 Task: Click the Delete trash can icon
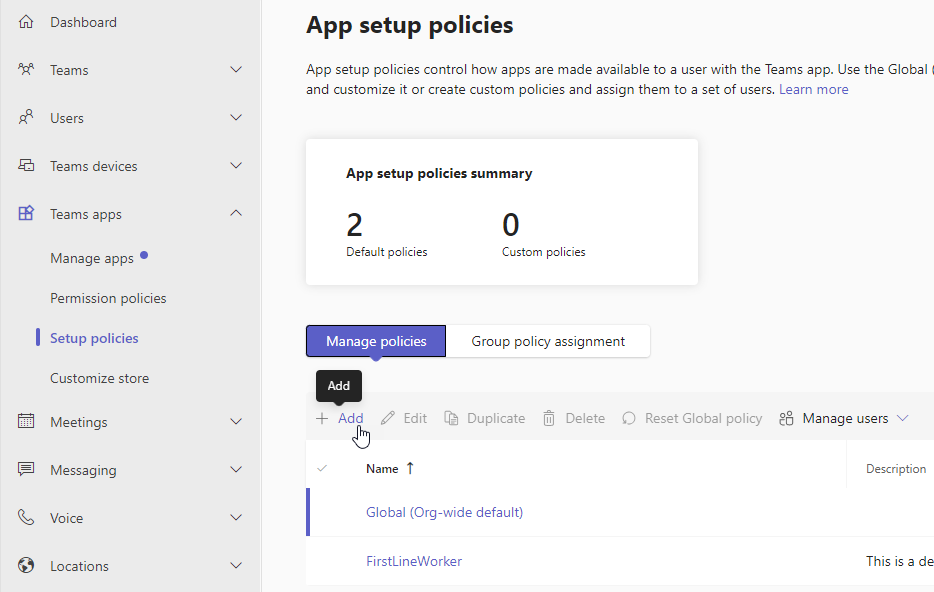549,419
